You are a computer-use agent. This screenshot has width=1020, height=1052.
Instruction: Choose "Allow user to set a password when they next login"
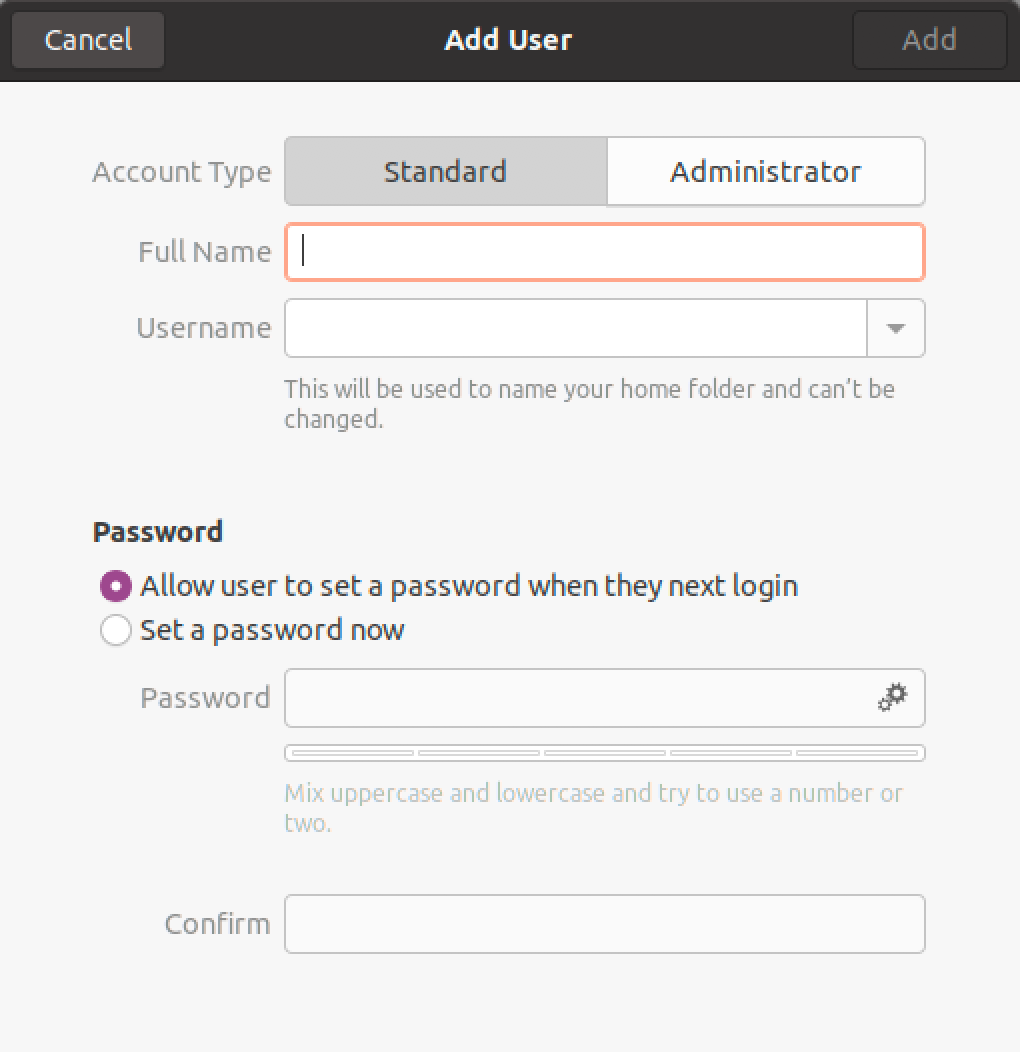[x=116, y=586]
